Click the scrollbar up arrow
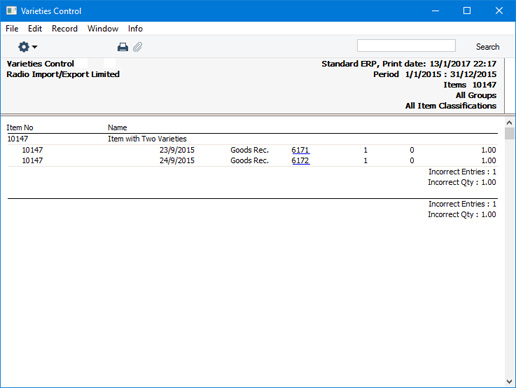516x388 pixels. pos(509,123)
